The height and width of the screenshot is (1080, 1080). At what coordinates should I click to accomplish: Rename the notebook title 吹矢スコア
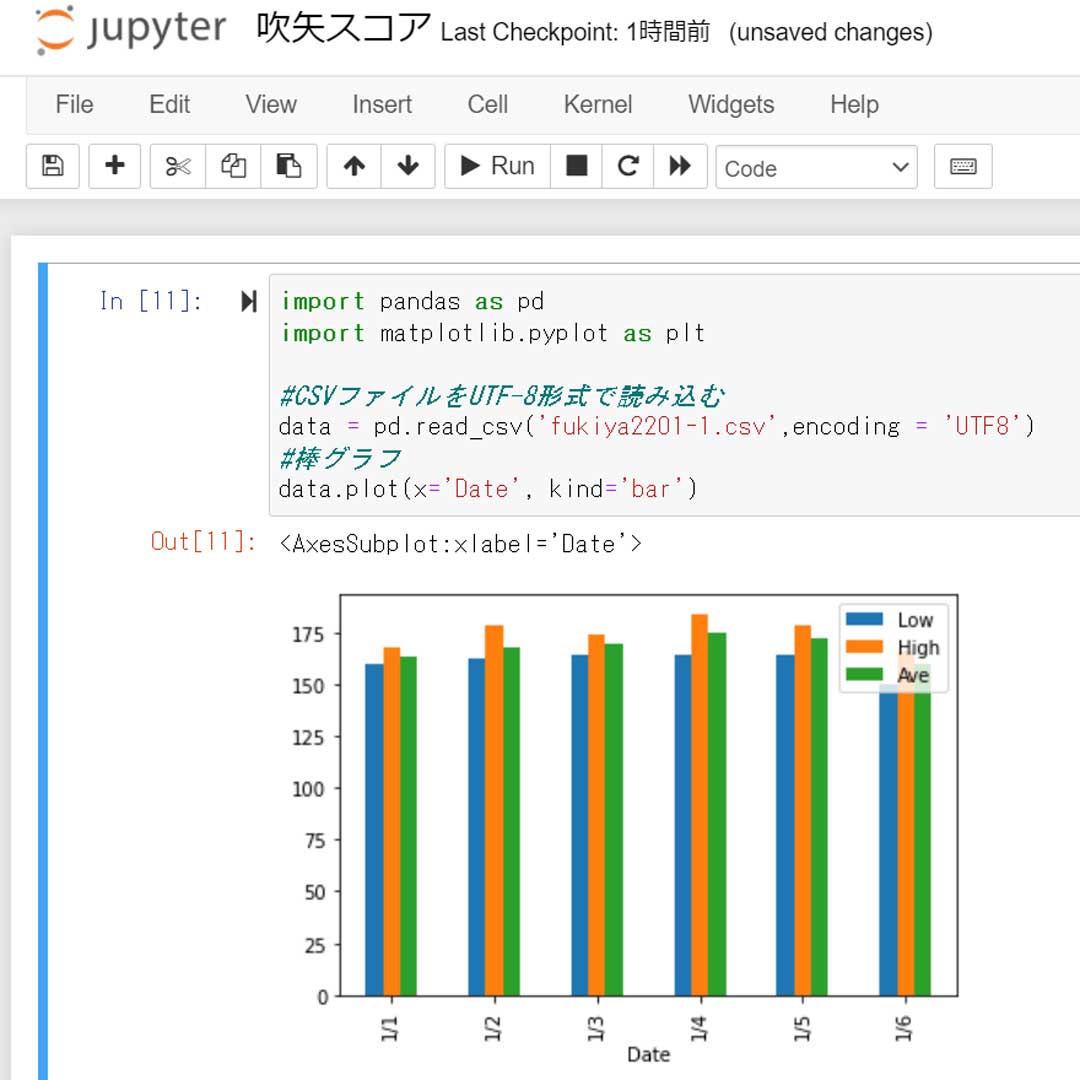tap(344, 28)
